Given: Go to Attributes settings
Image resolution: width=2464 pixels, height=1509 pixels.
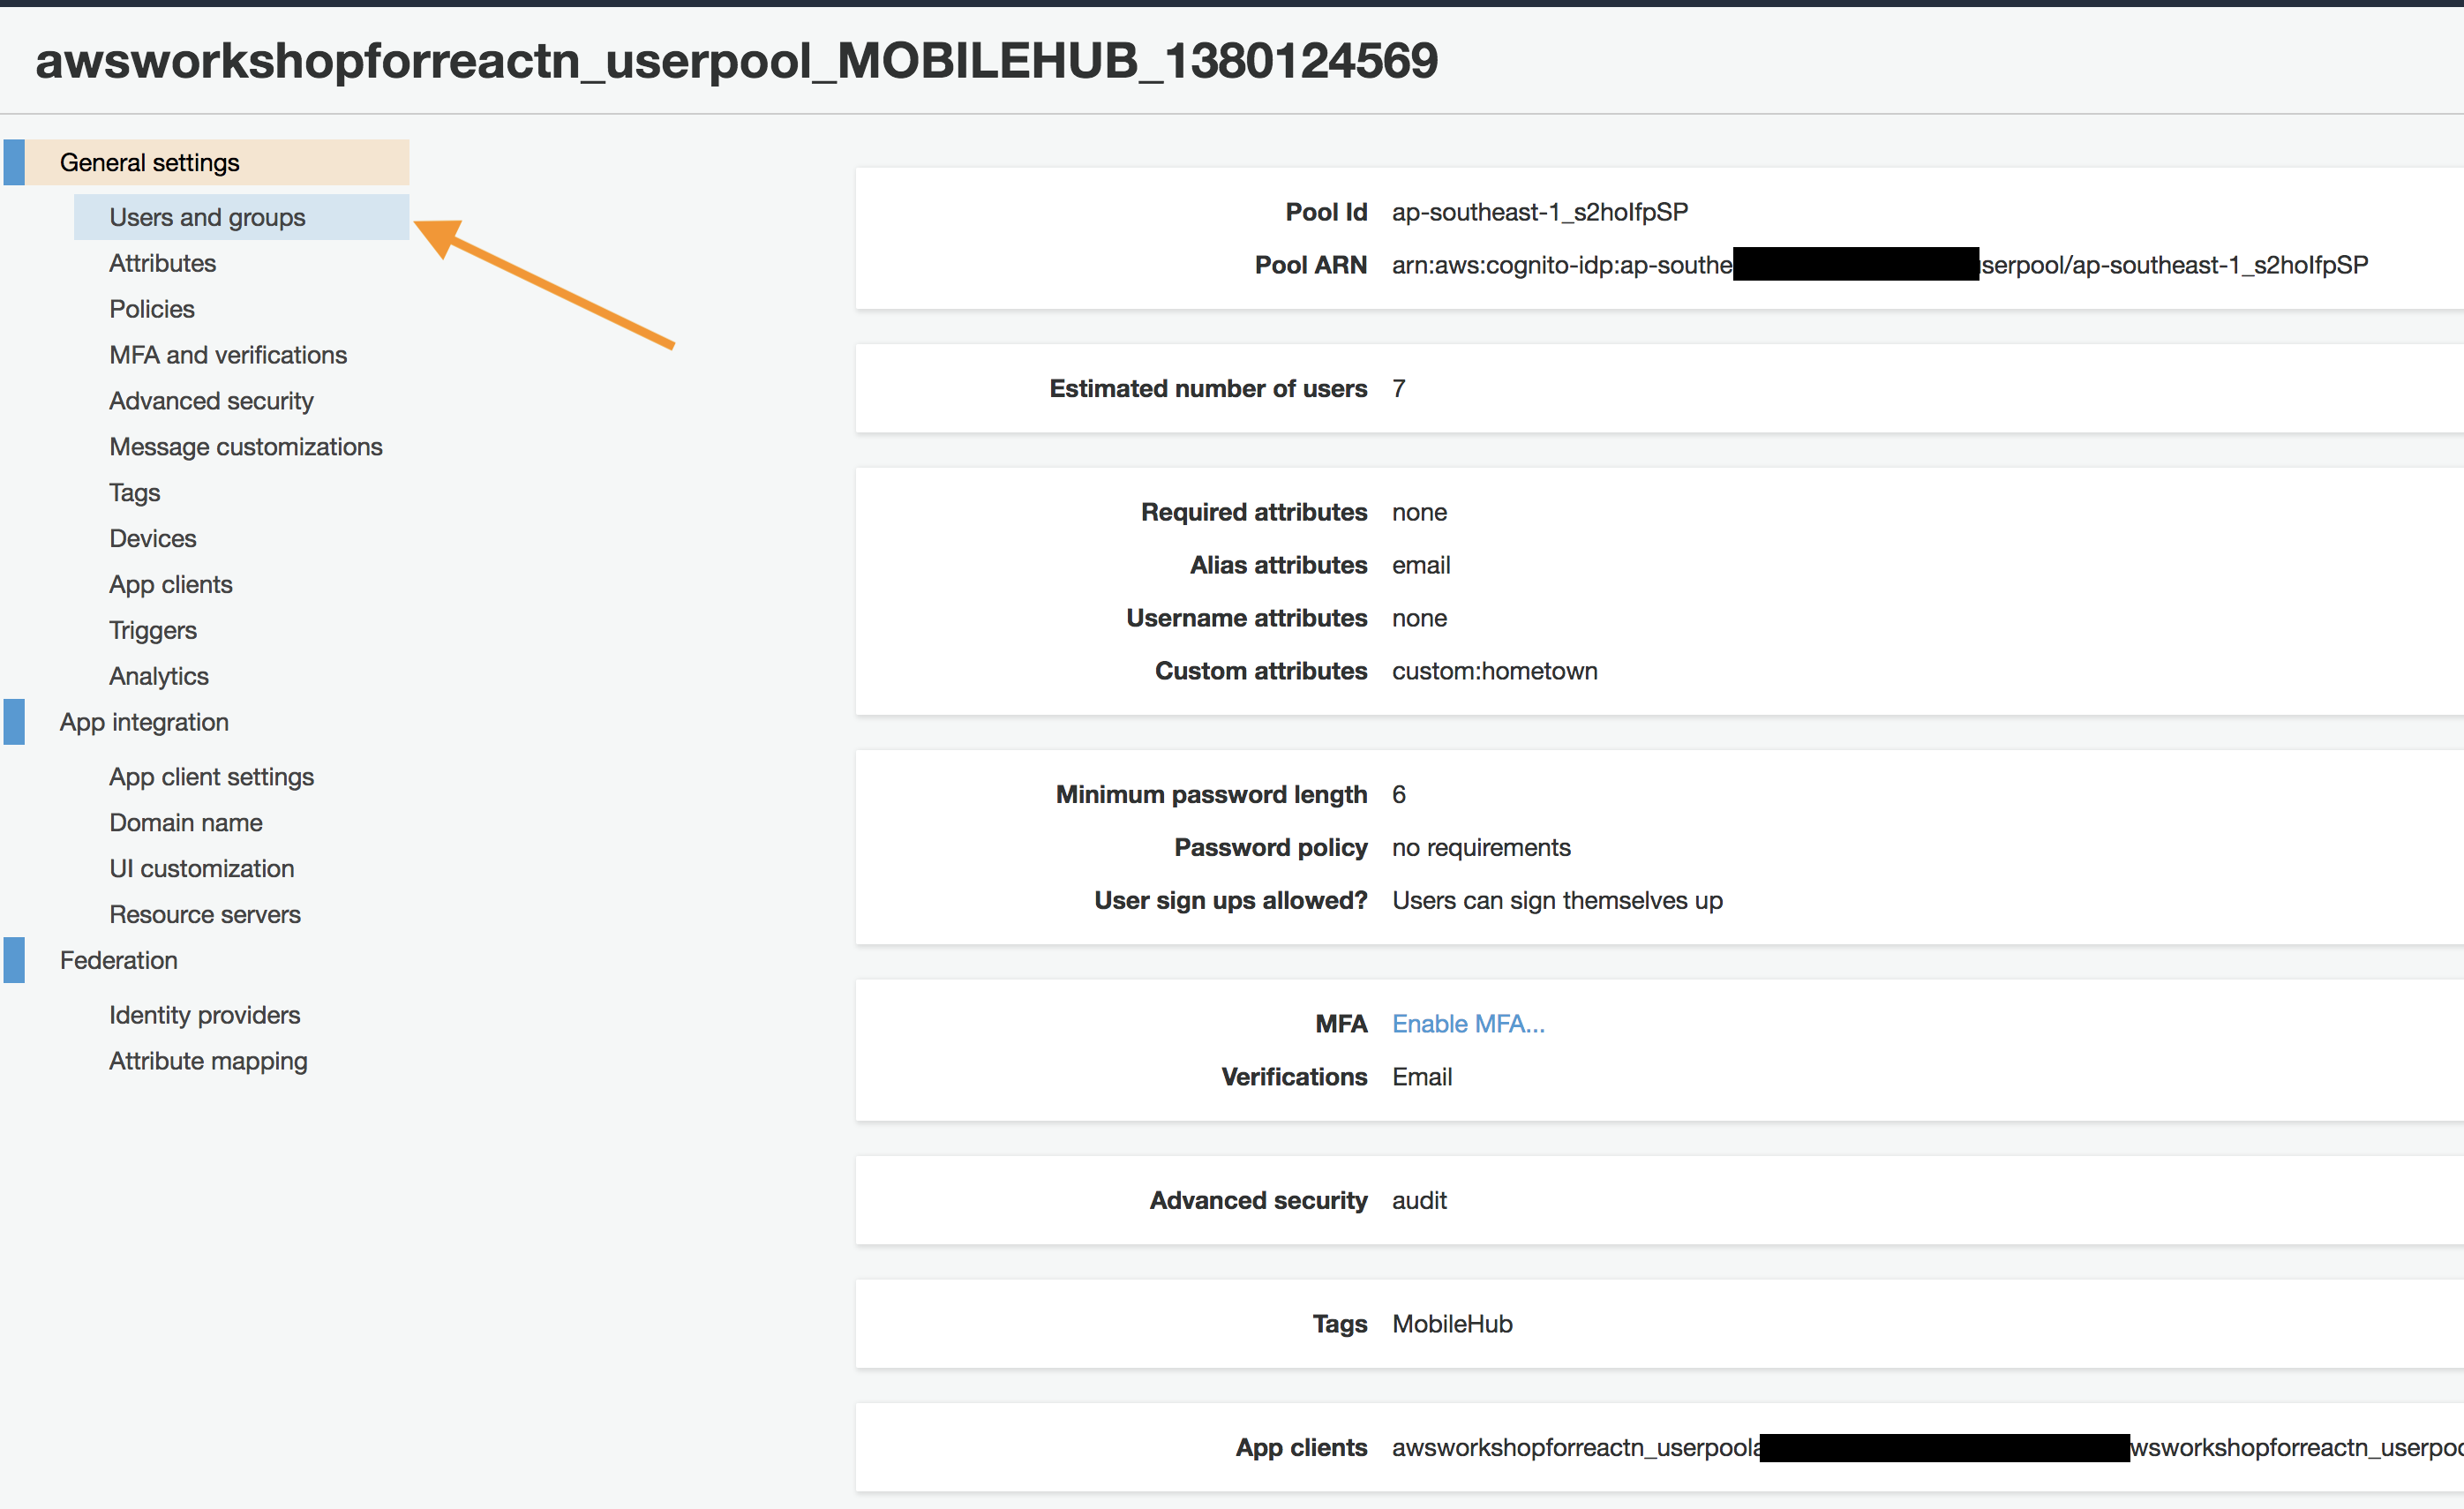Looking at the screenshot, I should point(162,263).
